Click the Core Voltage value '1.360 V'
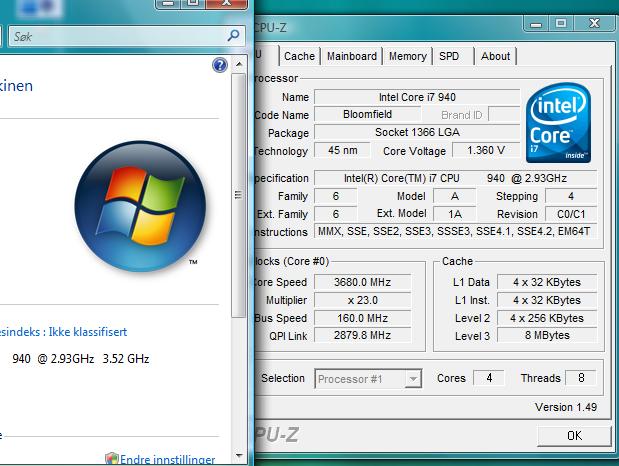Screen dimensions: 619x466 tap(486, 150)
